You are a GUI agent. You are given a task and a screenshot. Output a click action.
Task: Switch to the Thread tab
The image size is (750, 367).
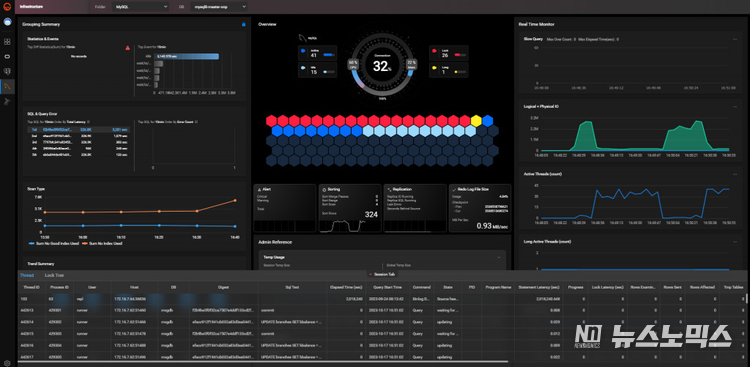[x=27, y=275]
